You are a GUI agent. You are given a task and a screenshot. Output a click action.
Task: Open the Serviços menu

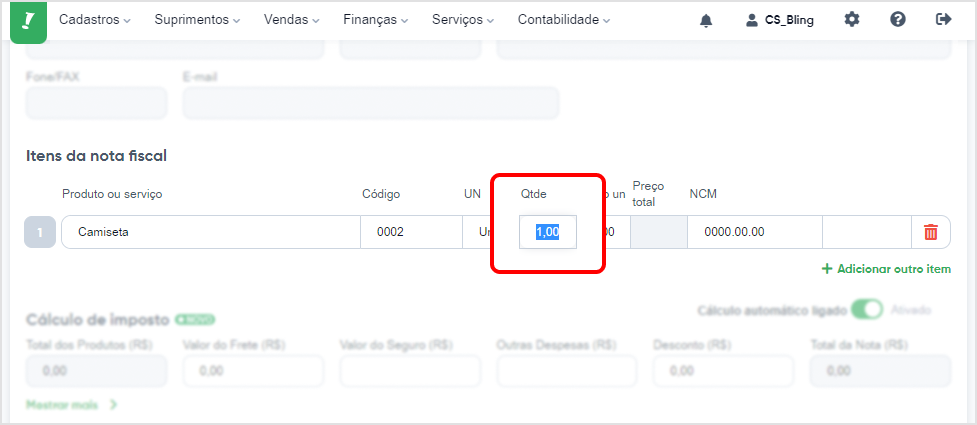(463, 20)
